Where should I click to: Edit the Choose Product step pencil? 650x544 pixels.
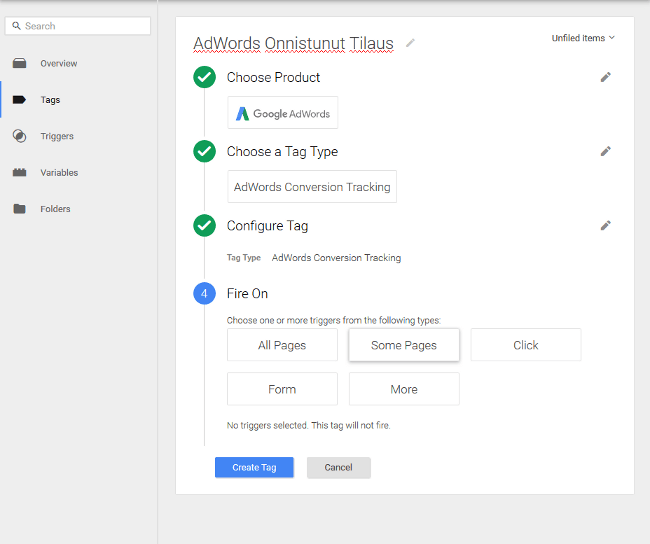click(x=606, y=77)
